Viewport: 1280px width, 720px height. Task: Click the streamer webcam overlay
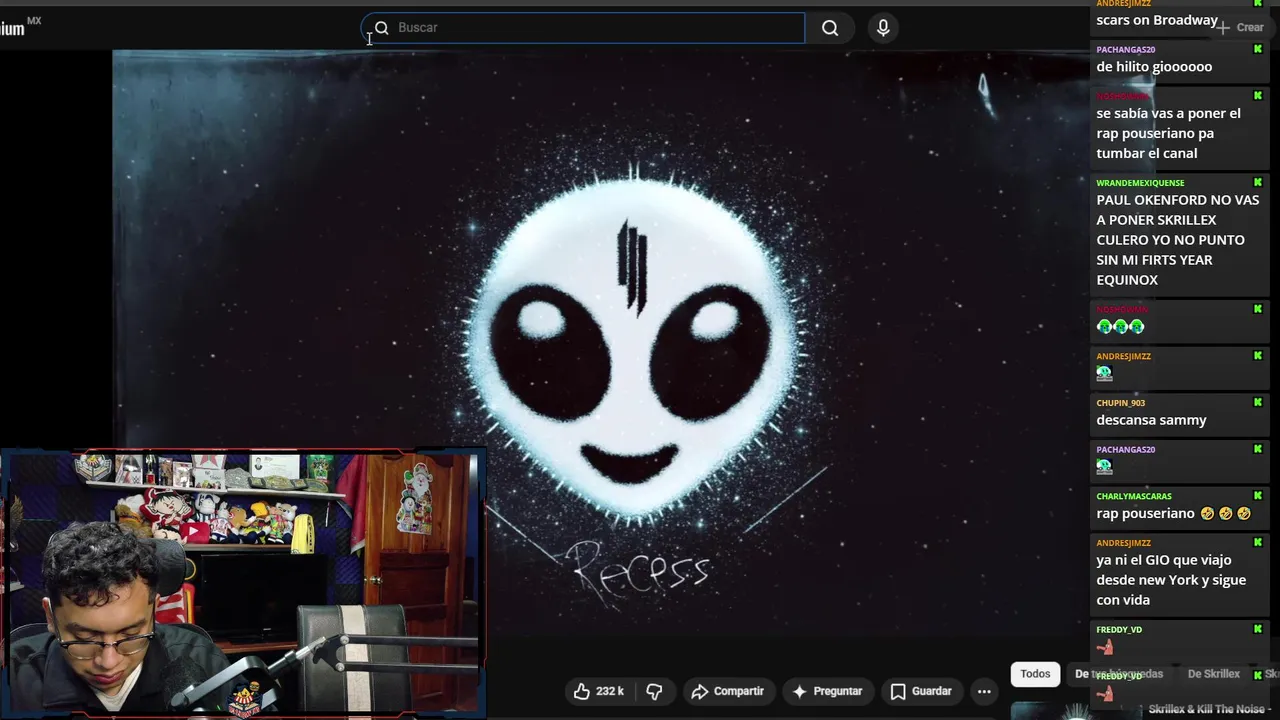point(243,583)
